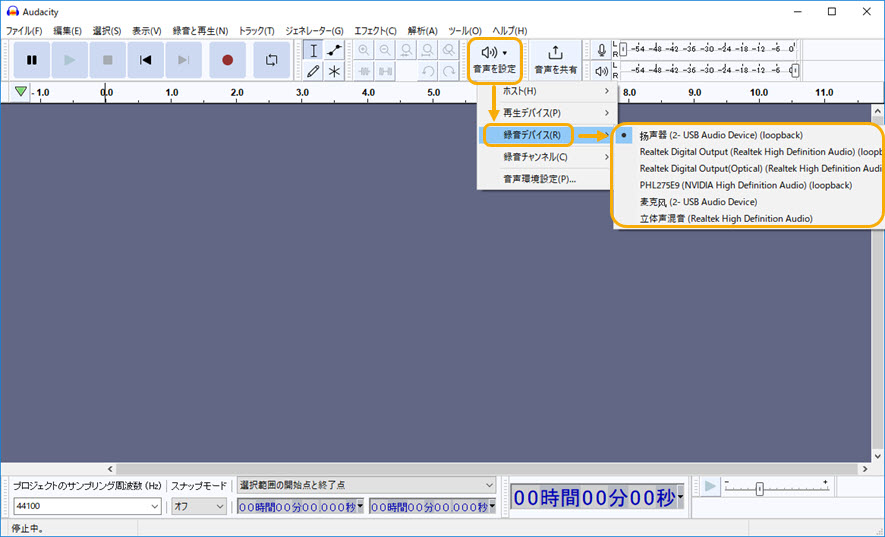Image resolution: width=885 pixels, height=537 pixels.
Task: Click the Zoom Out magnifier icon
Action: coord(385,50)
